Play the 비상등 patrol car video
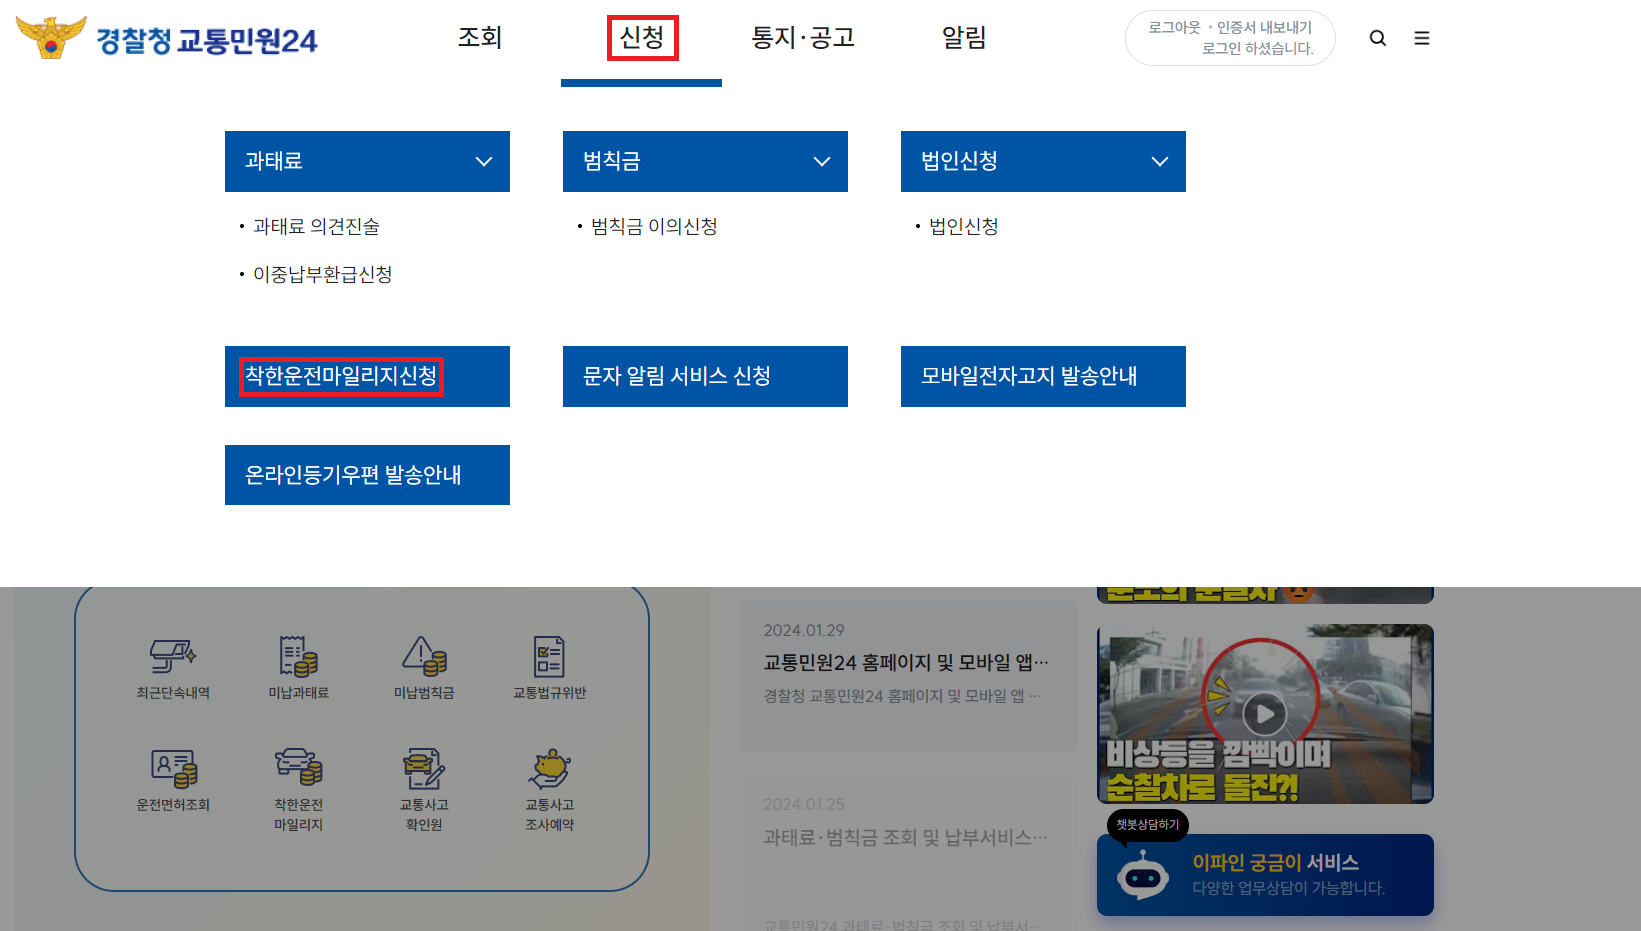1641x931 pixels. [x=1265, y=714]
